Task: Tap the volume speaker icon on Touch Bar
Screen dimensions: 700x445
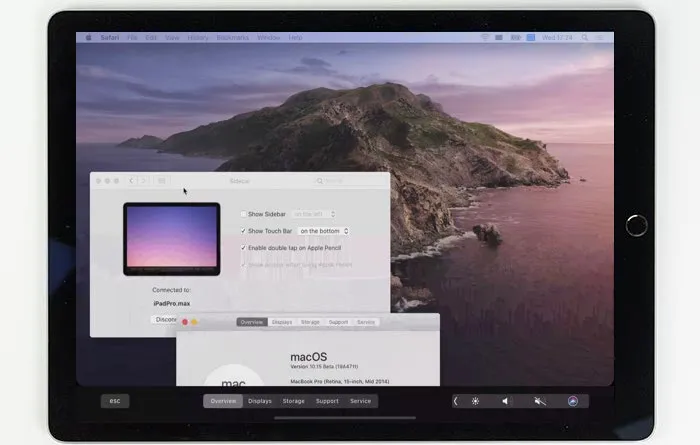Action: coord(505,401)
